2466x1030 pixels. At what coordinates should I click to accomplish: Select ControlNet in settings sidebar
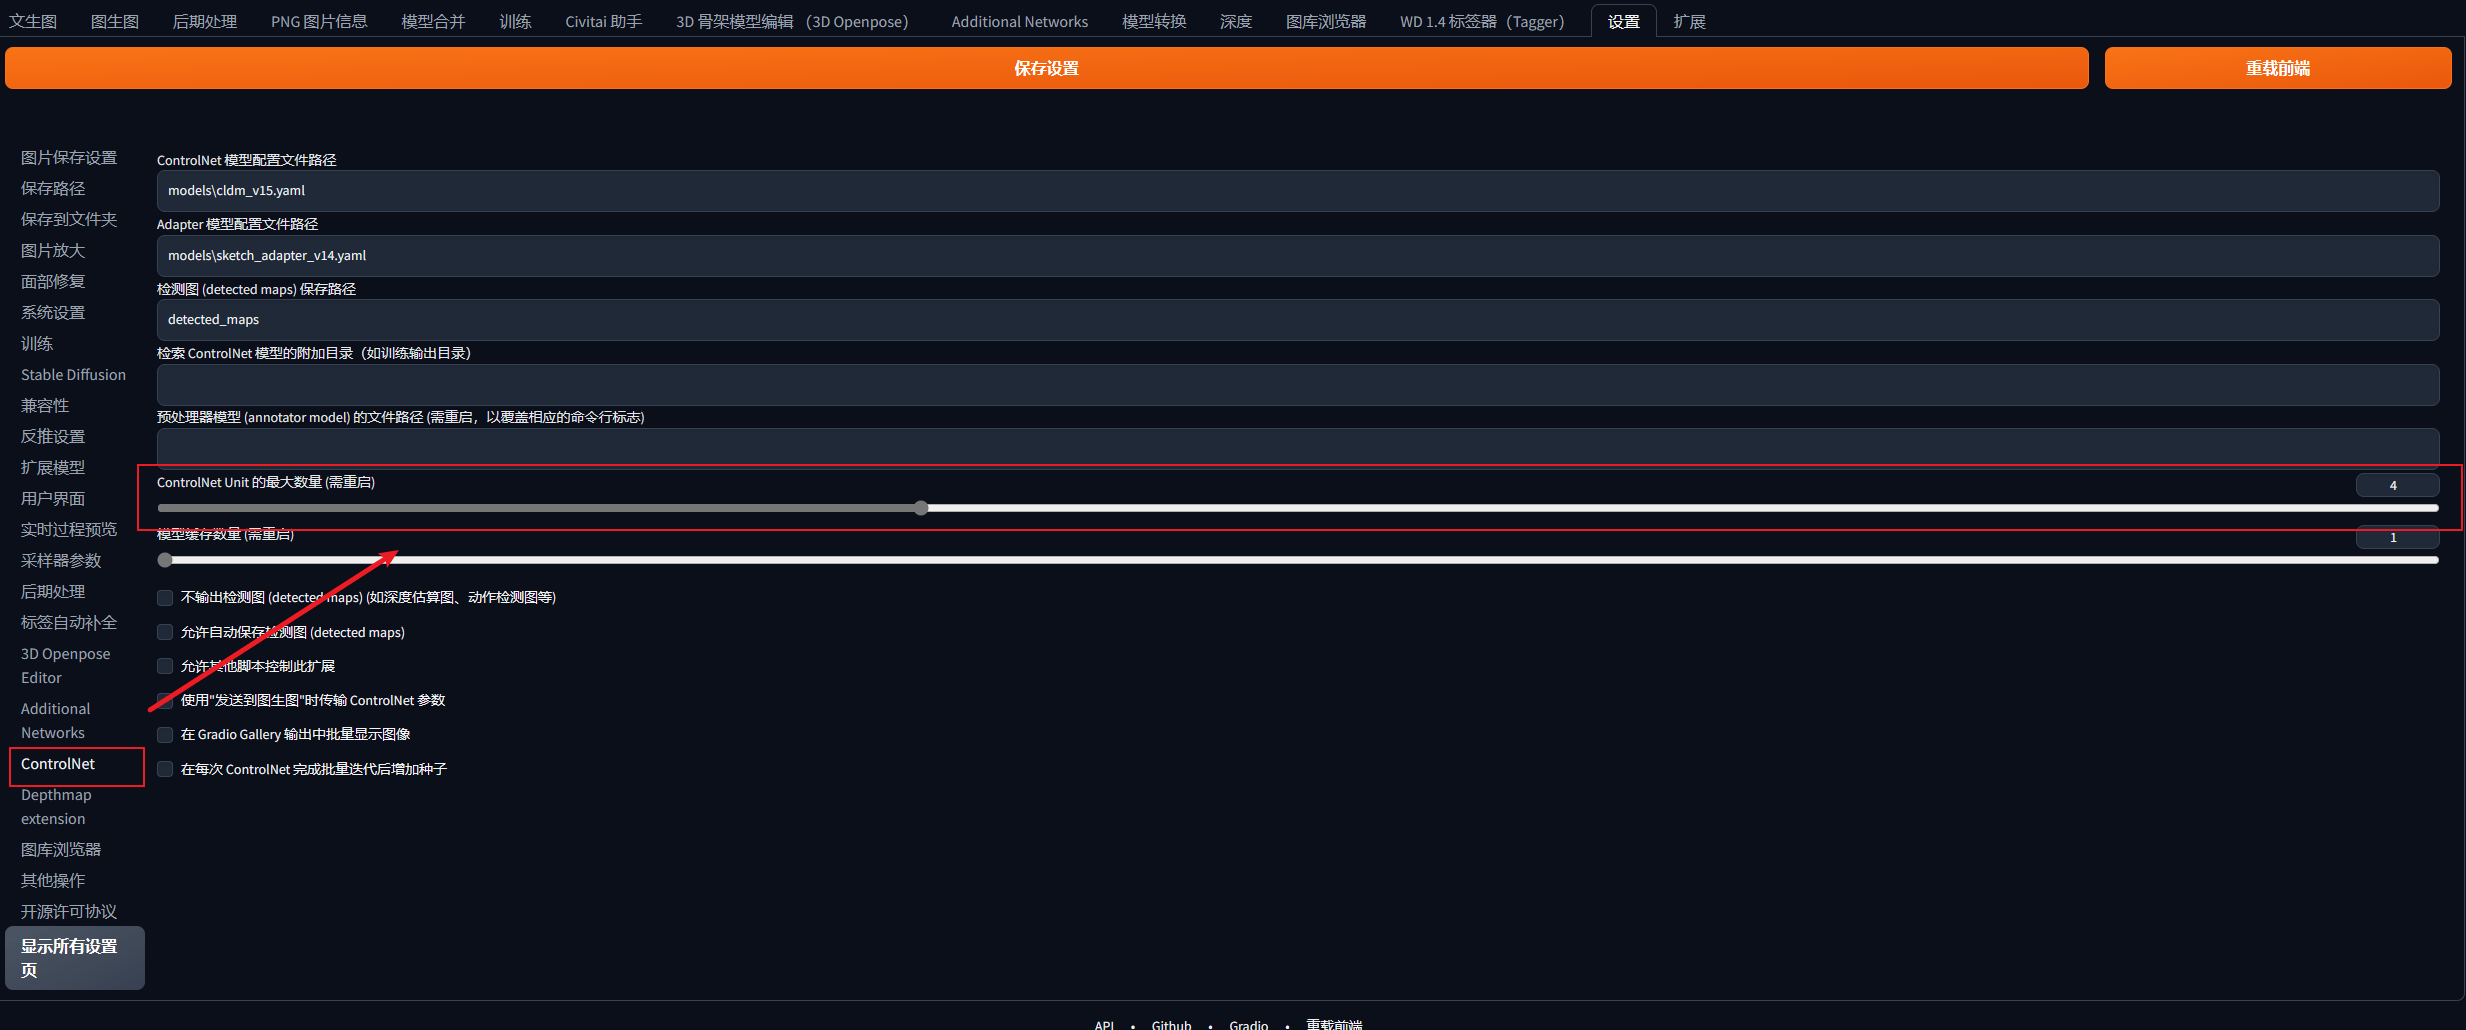(x=58, y=764)
